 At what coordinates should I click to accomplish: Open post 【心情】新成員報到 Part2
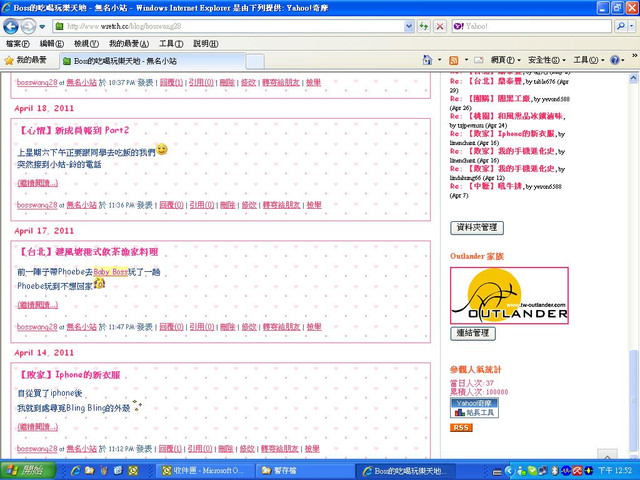pos(74,130)
